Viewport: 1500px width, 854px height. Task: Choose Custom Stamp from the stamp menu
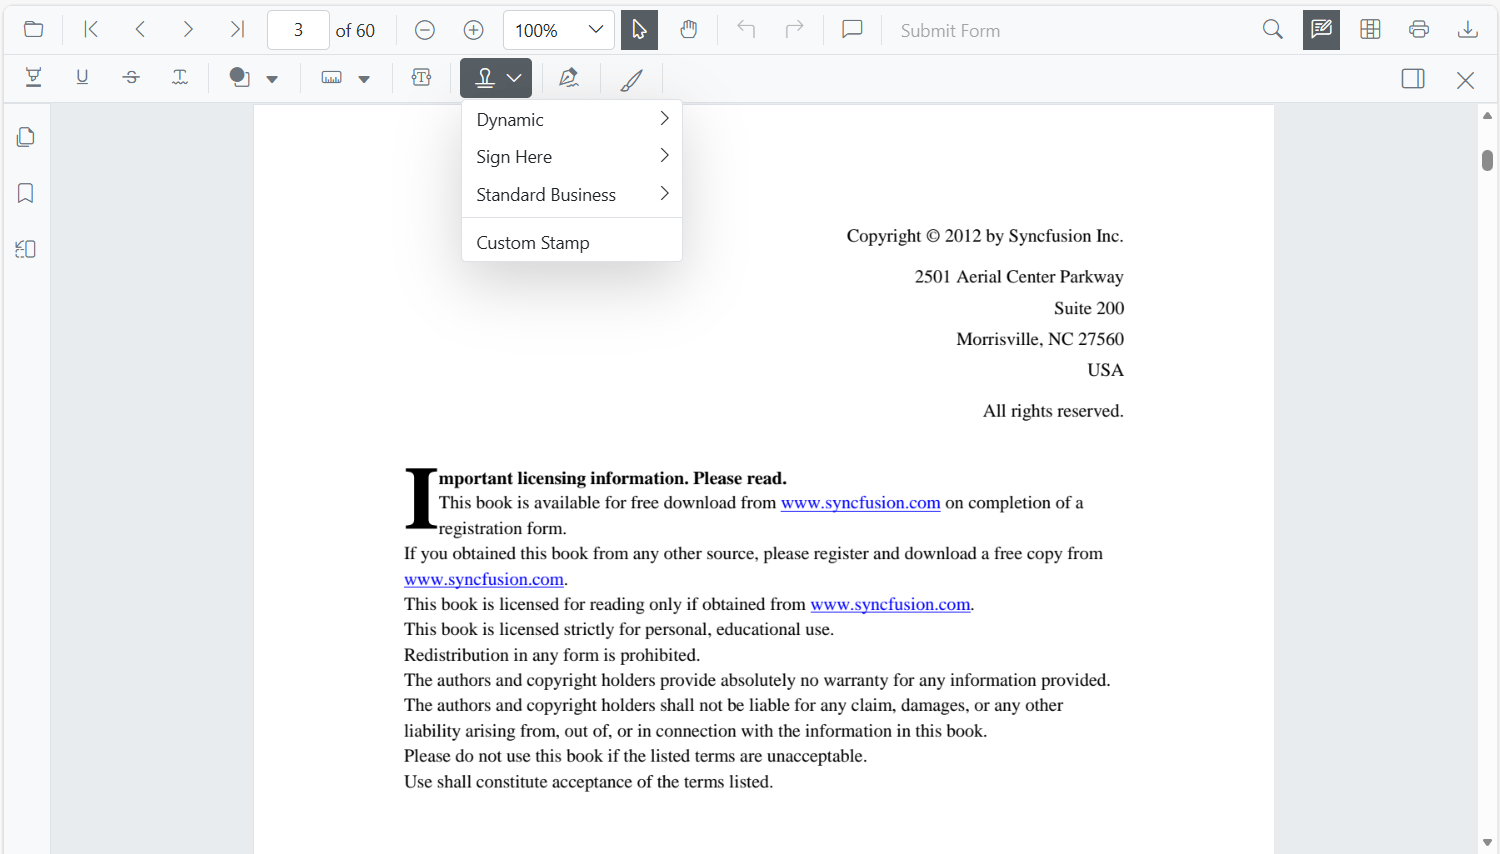[x=533, y=241]
